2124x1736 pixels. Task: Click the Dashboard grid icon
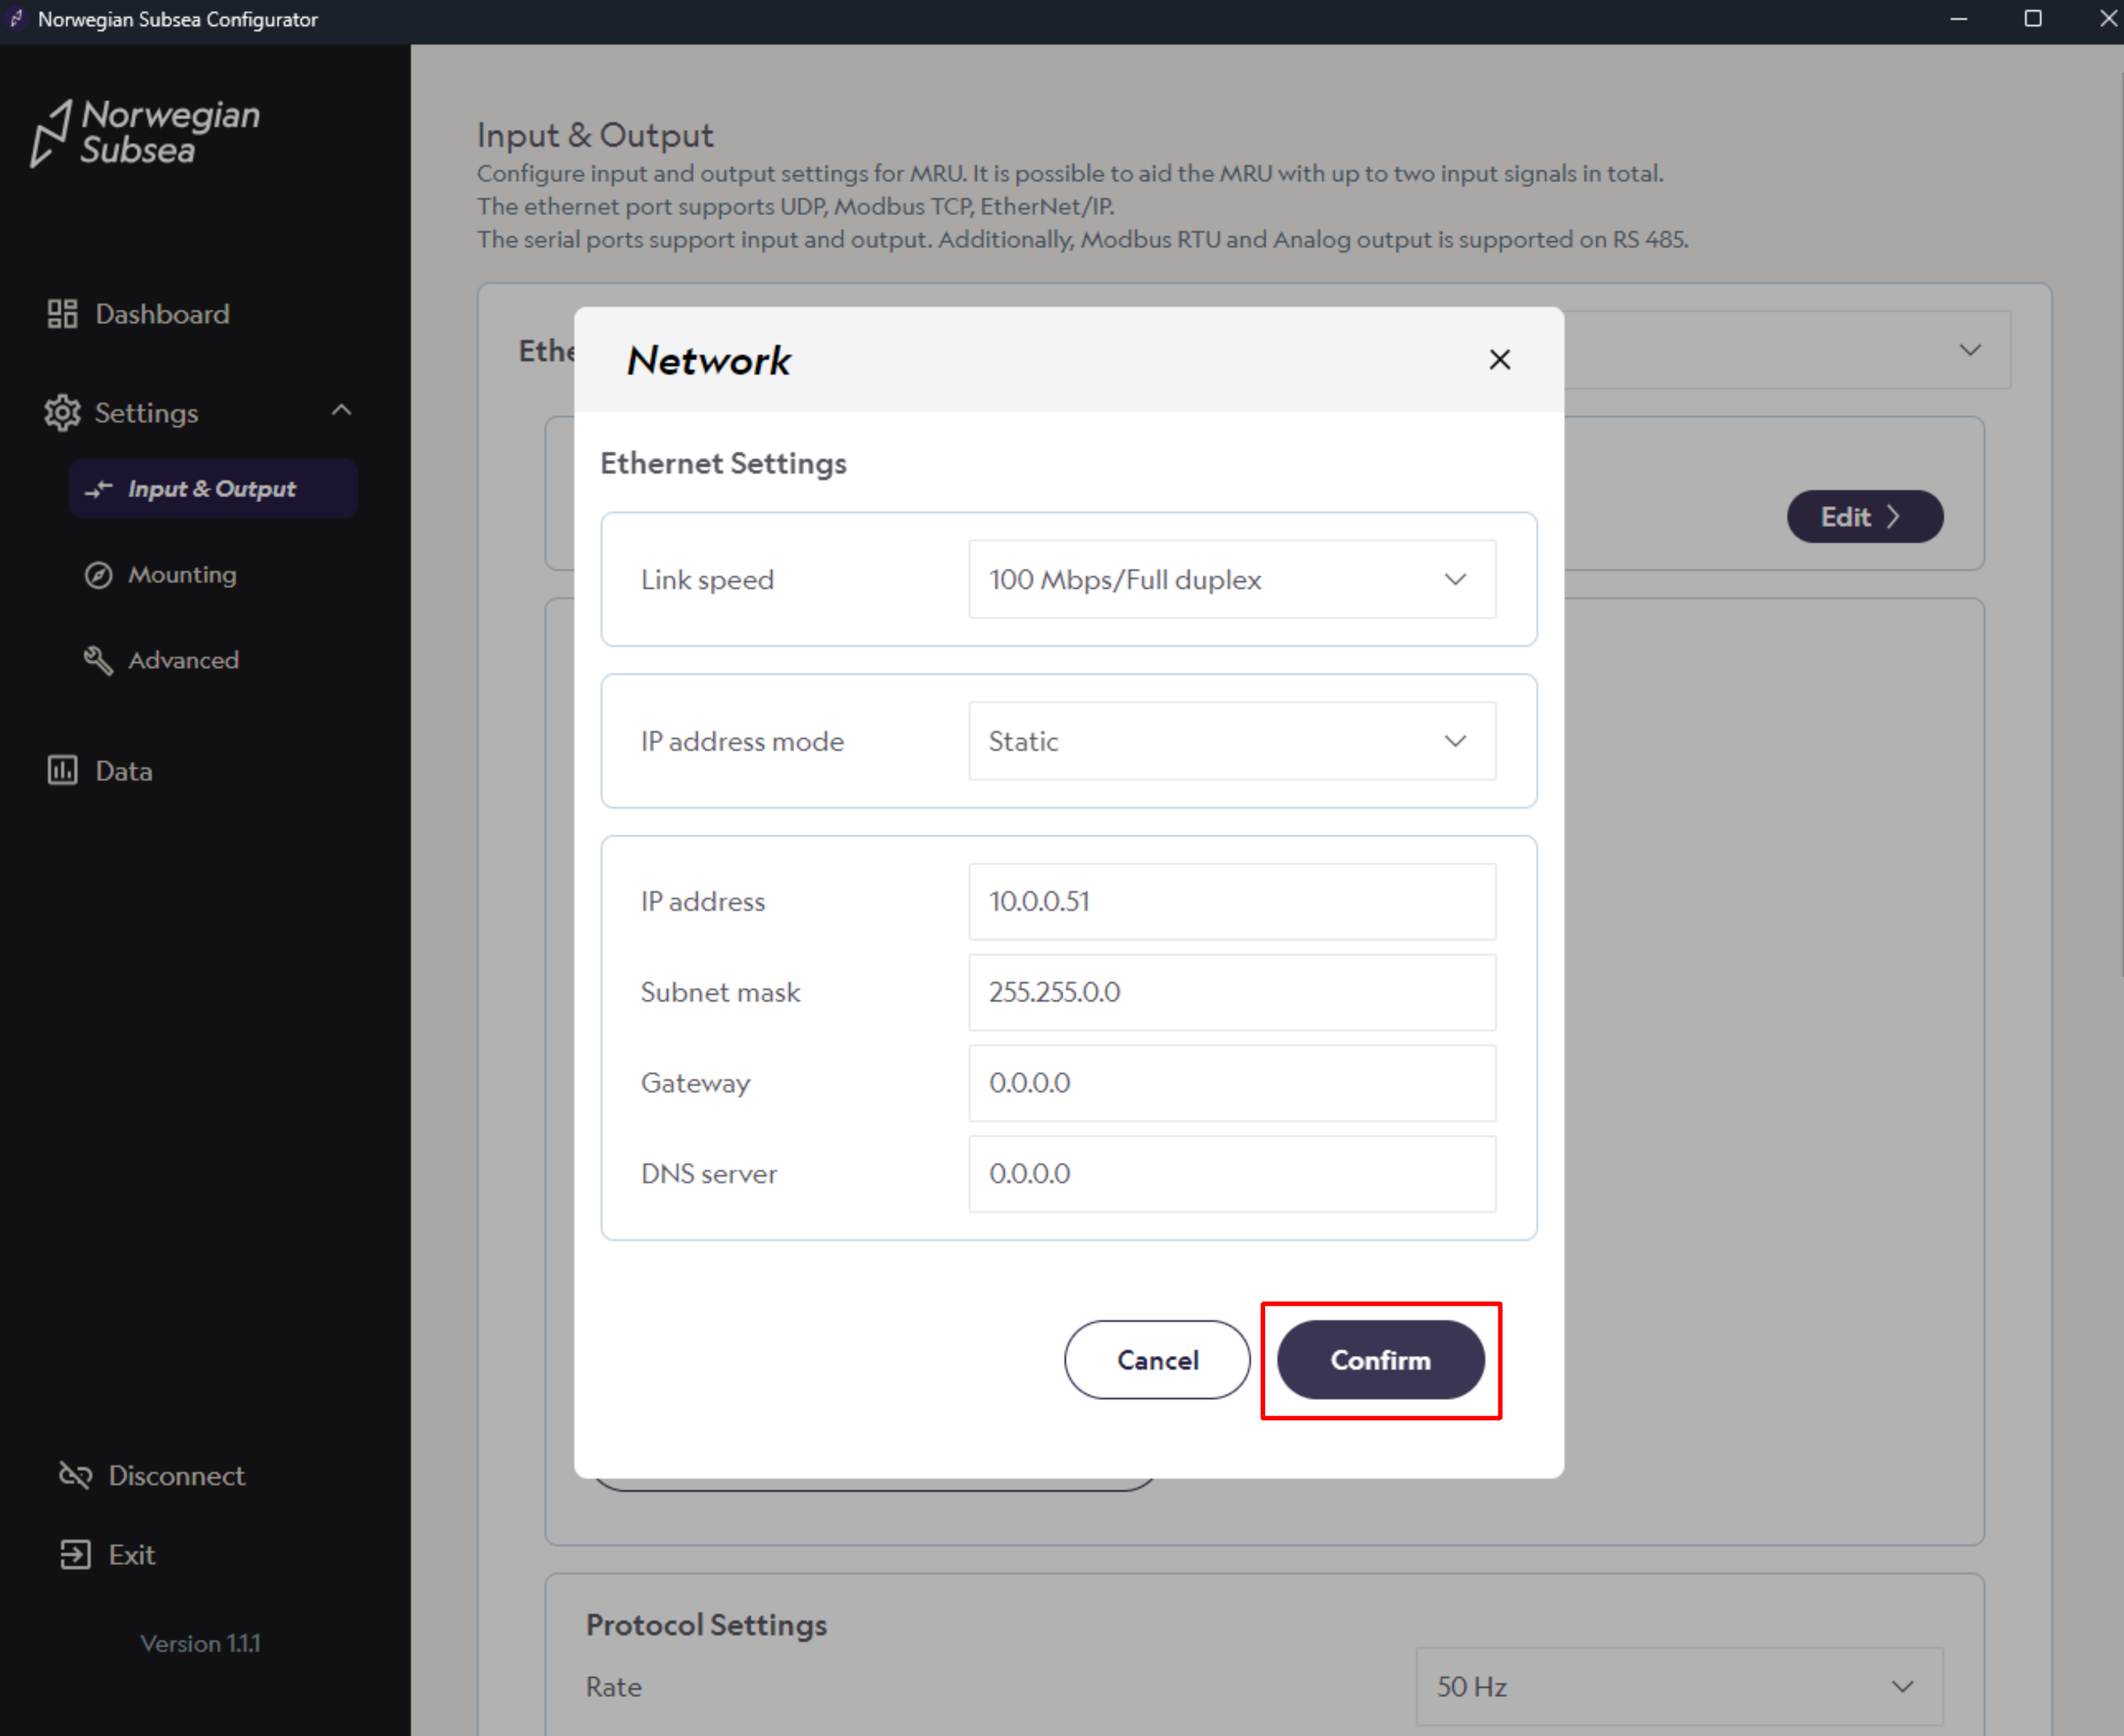(62, 314)
